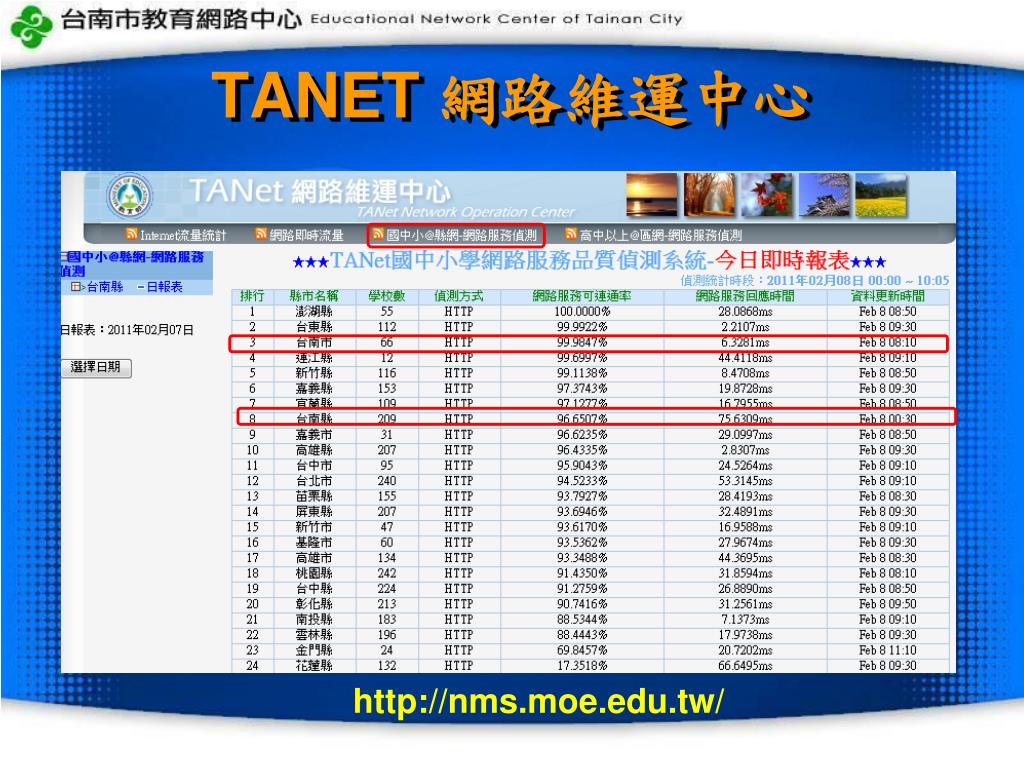Click the http://nms.moe.edu.tw/ URL text

click(x=538, y=701)
